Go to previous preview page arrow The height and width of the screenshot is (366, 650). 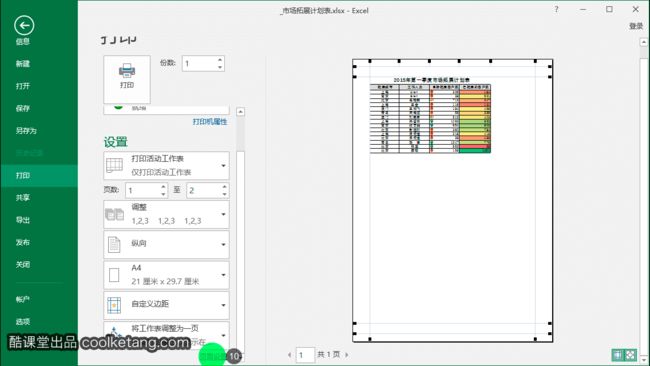[x=289, y=355]
